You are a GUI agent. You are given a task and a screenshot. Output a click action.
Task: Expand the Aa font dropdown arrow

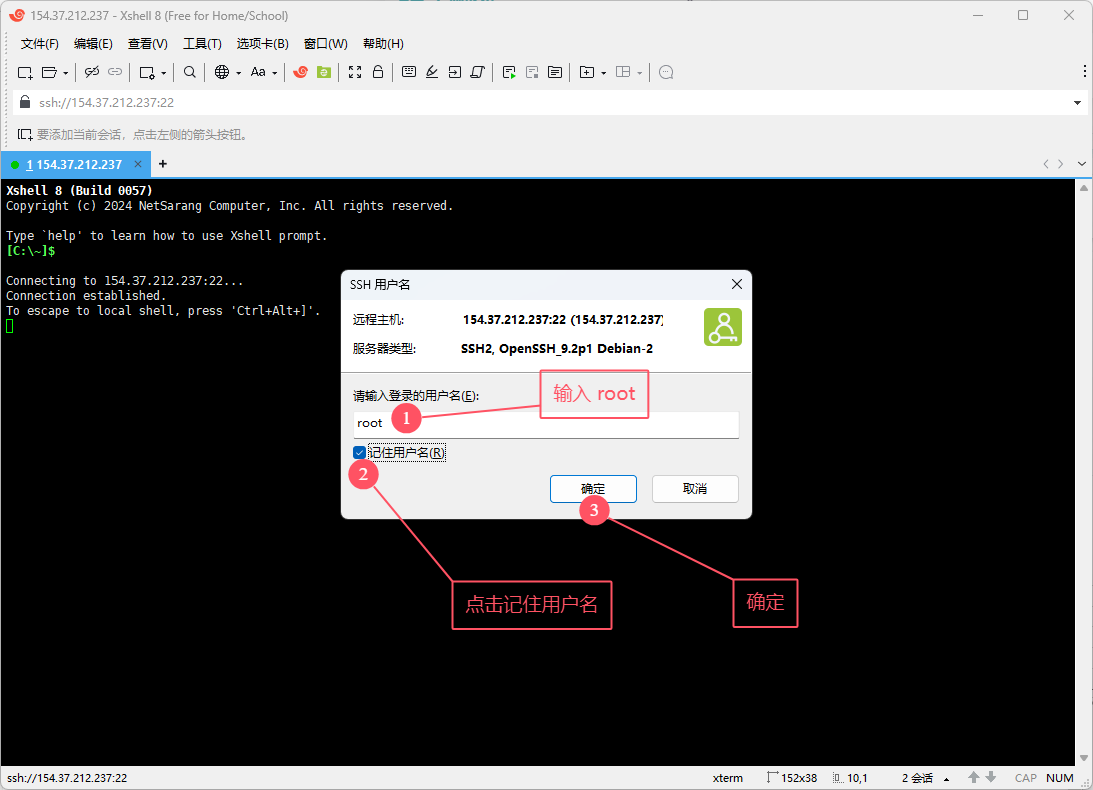tap(275, 73)
